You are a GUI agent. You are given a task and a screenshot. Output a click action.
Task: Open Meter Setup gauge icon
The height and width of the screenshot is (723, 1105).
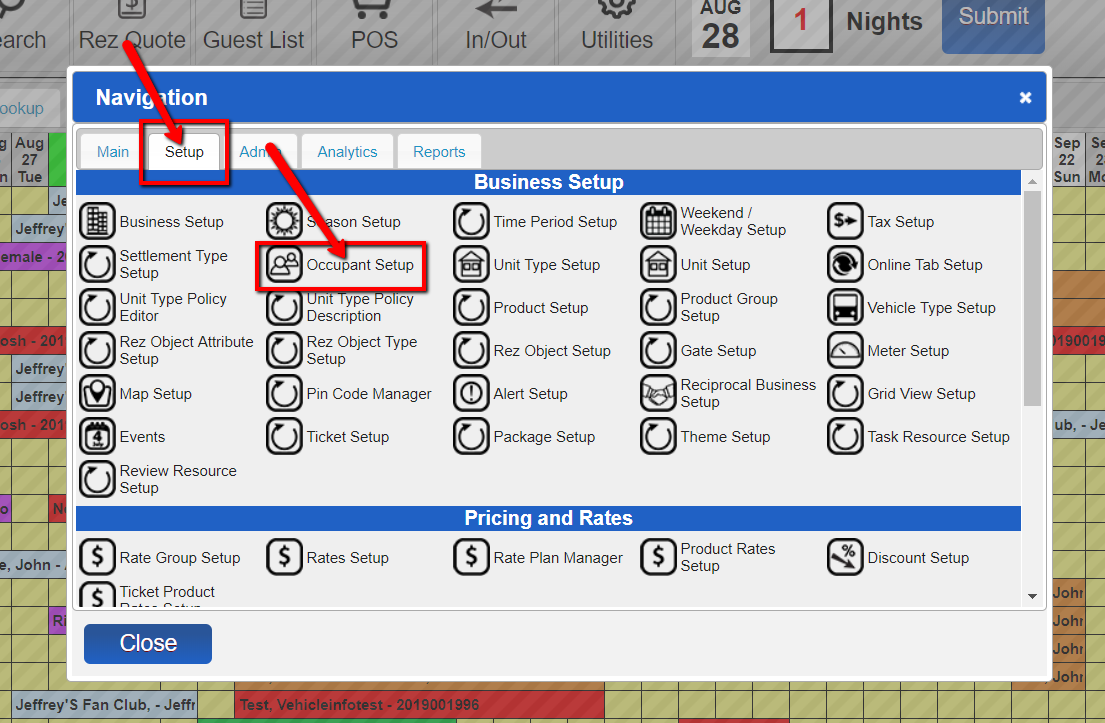coord(845,350)
